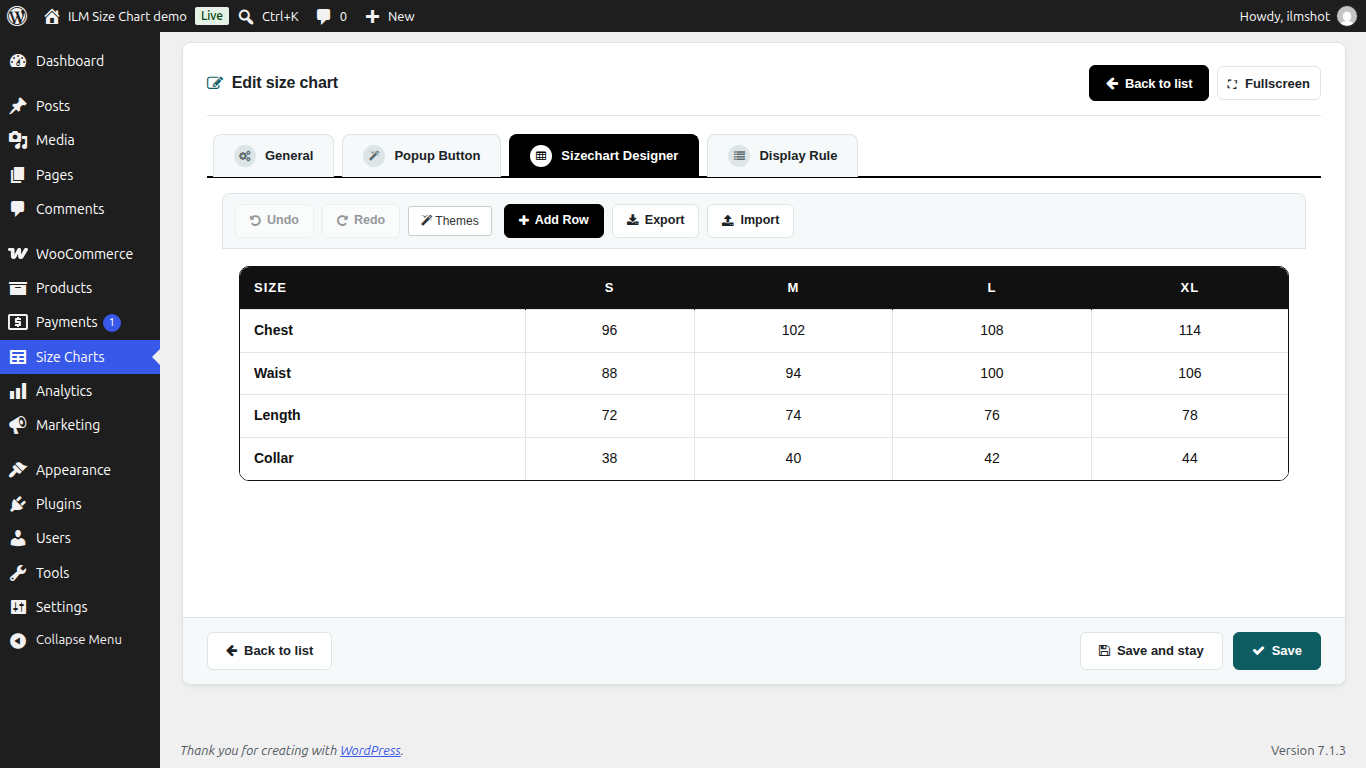
Task: Click the Dashboard gauge icon
Action: point(18,61)
